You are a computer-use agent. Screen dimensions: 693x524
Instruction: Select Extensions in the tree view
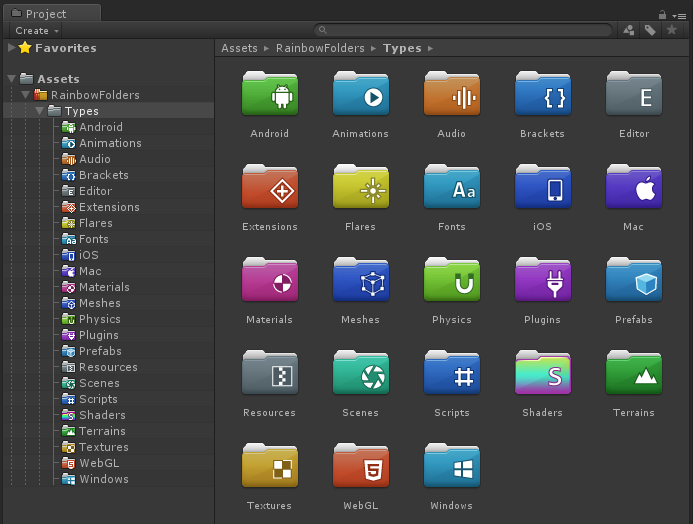(109, 207)
